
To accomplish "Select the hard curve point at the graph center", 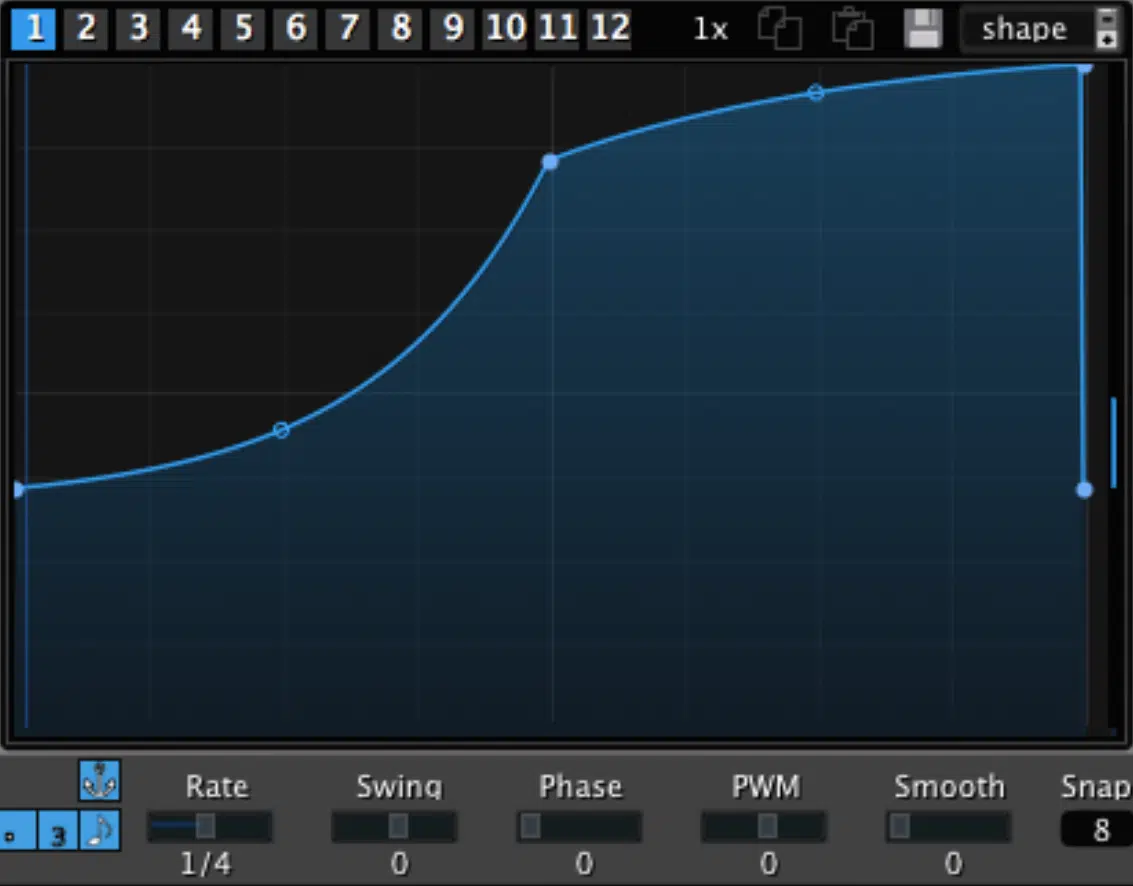I will tap(551, 162).
